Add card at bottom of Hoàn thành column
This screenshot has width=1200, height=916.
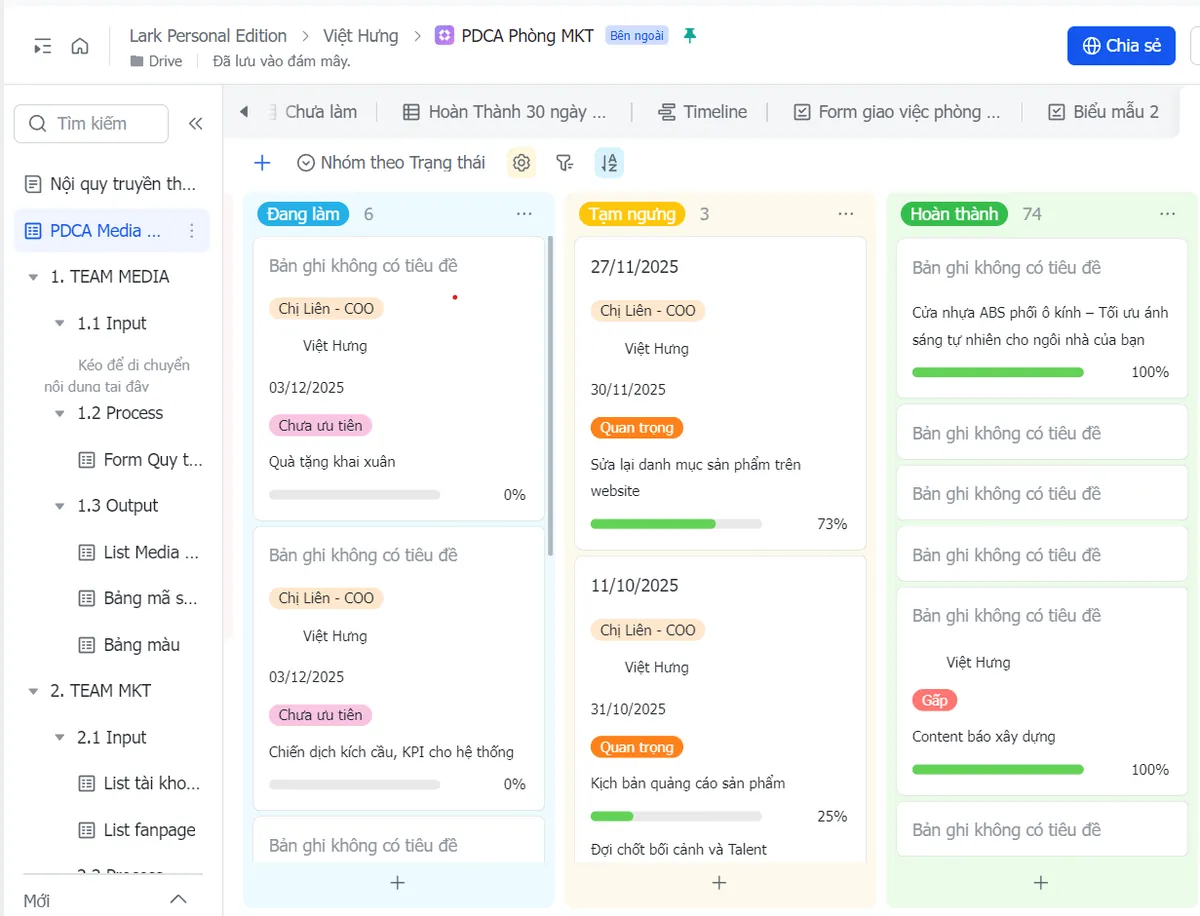(x=1041, y=883)
